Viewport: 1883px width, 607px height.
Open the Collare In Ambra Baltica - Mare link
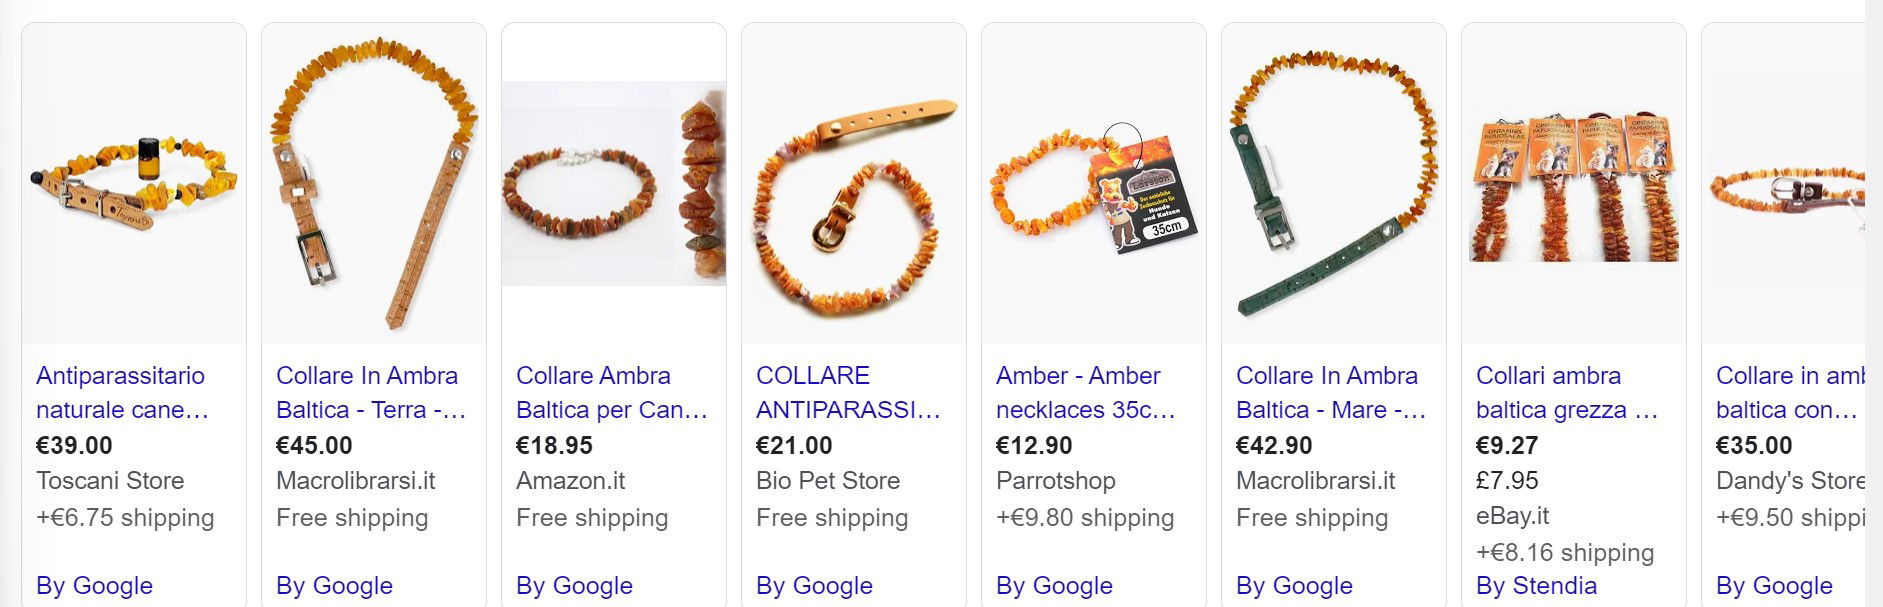pos(1331,392)
